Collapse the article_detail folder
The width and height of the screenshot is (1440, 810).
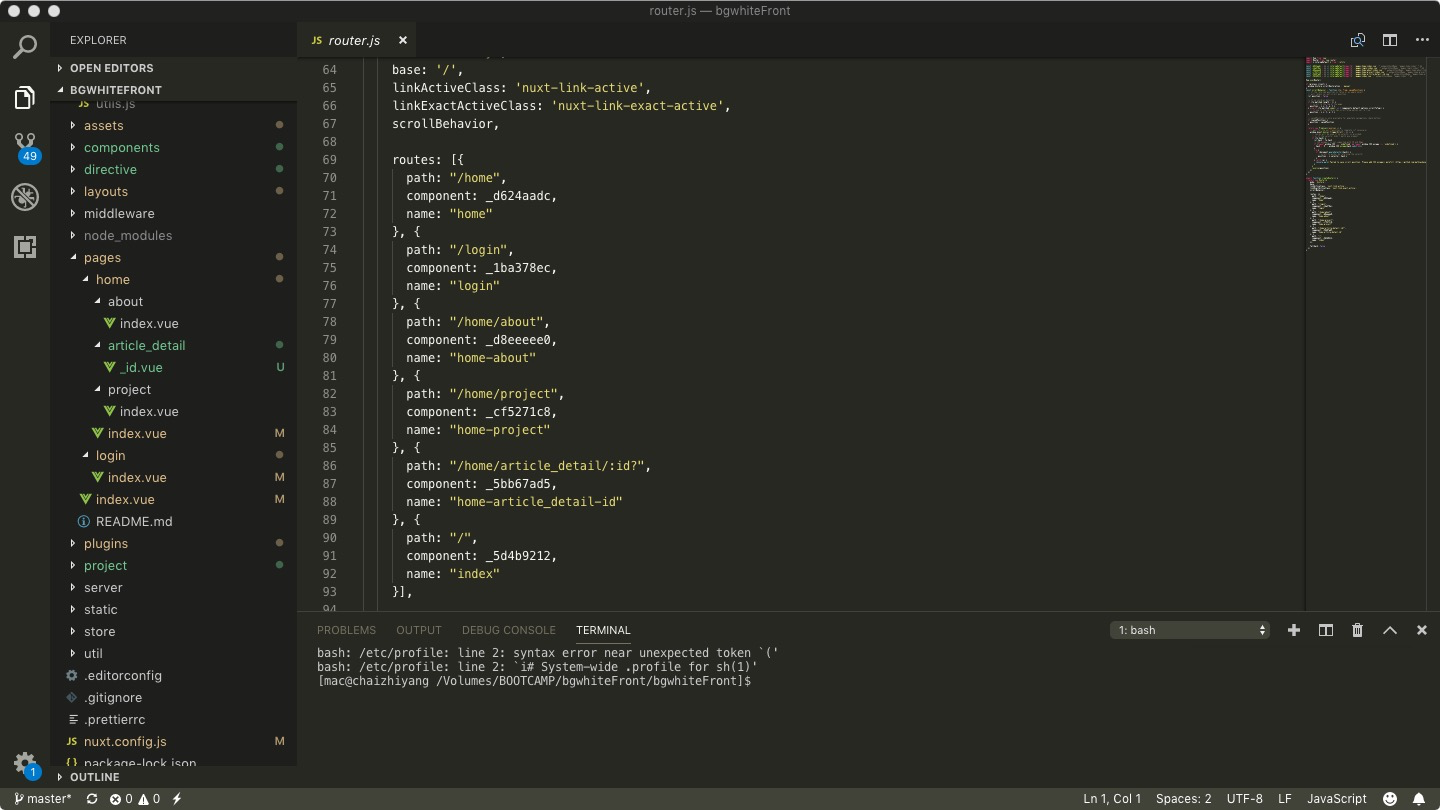(x=174, y=345)
